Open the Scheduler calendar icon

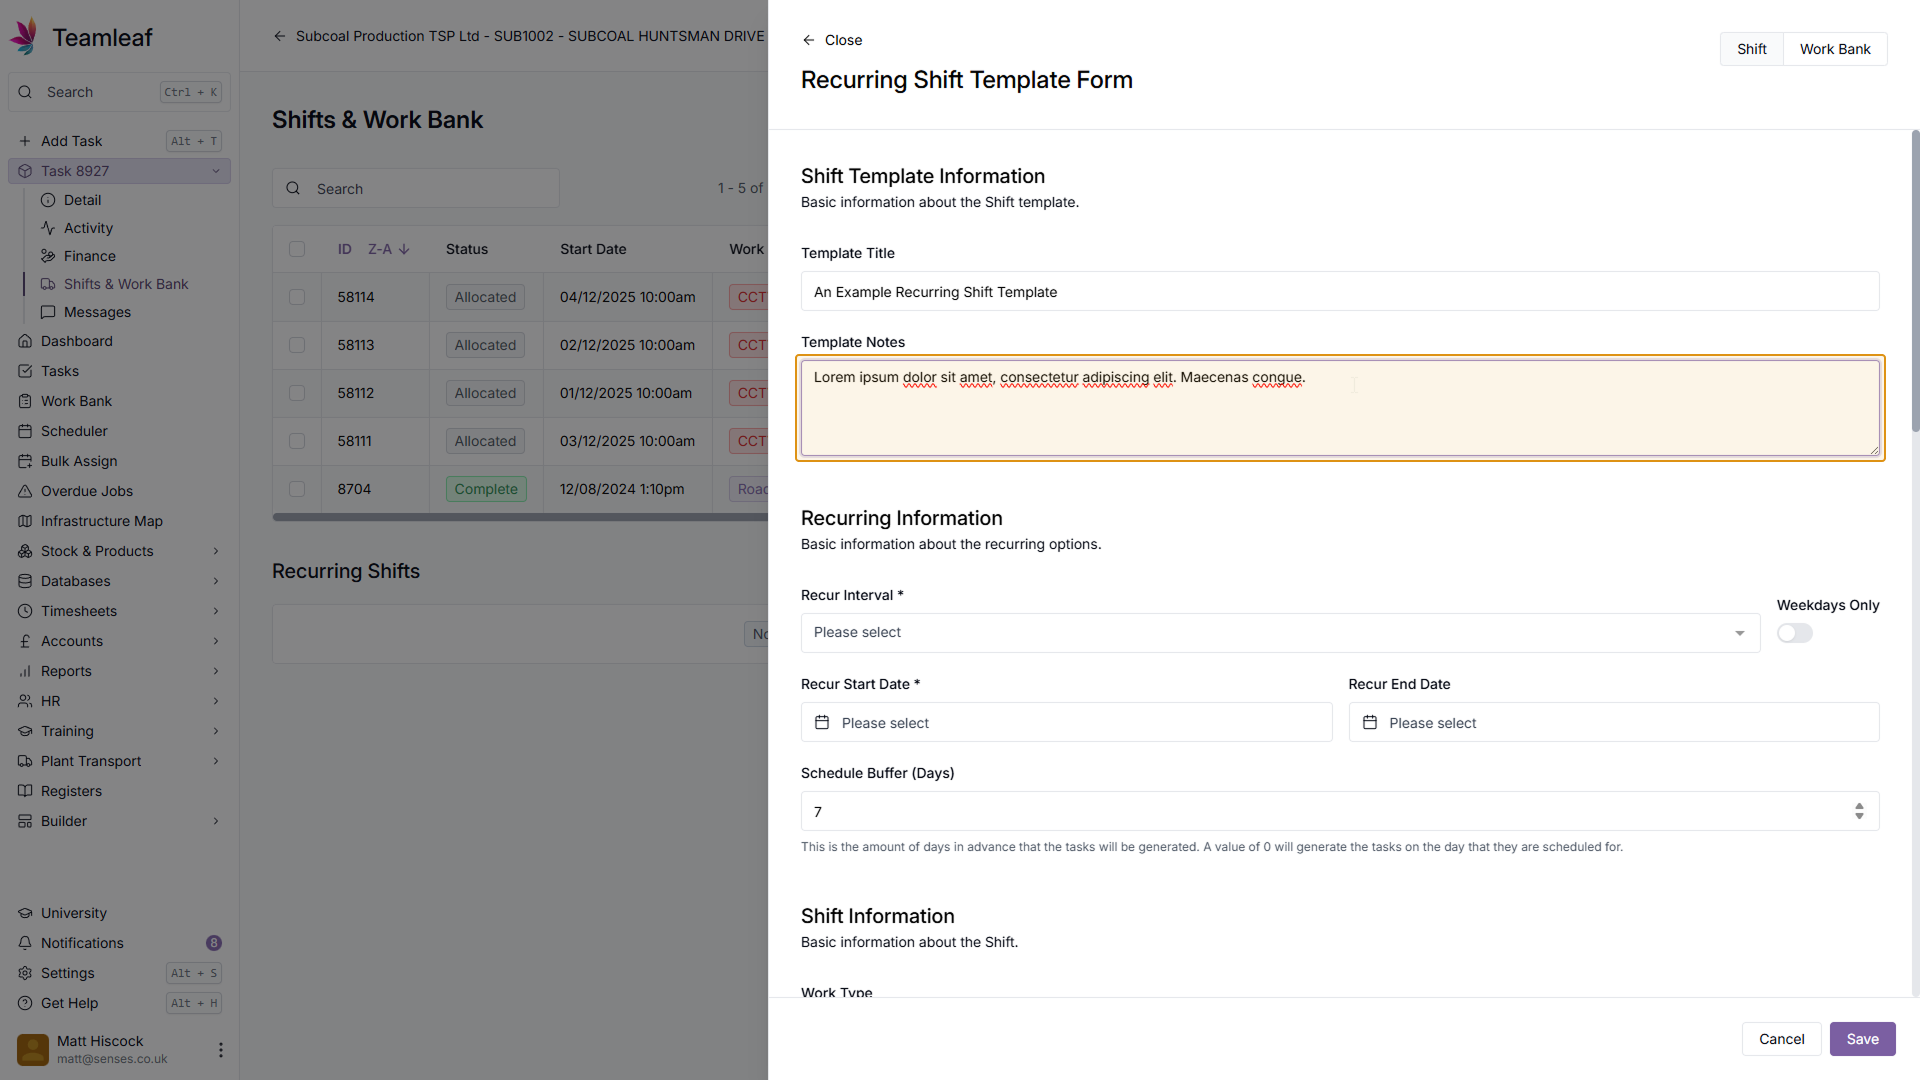(x=25, y=431)
